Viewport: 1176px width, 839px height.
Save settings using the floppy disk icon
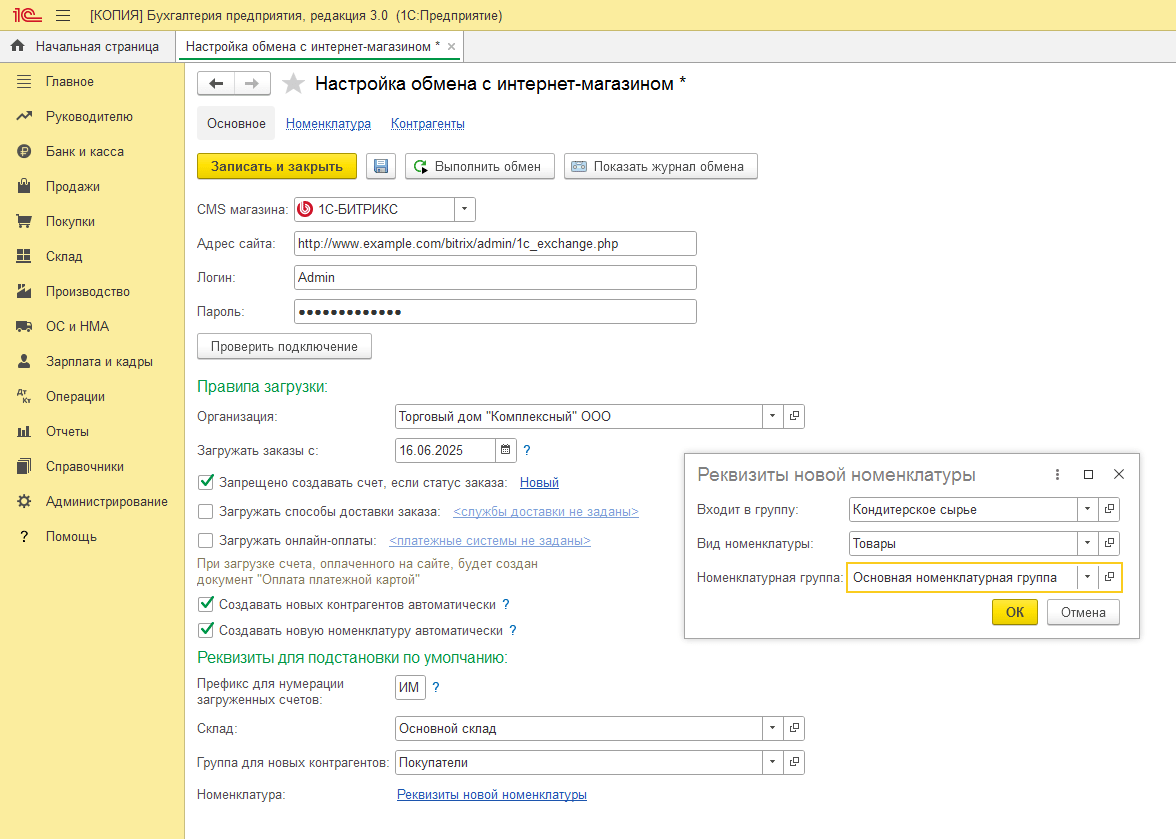pyautogui.click(x=381, y=166)
